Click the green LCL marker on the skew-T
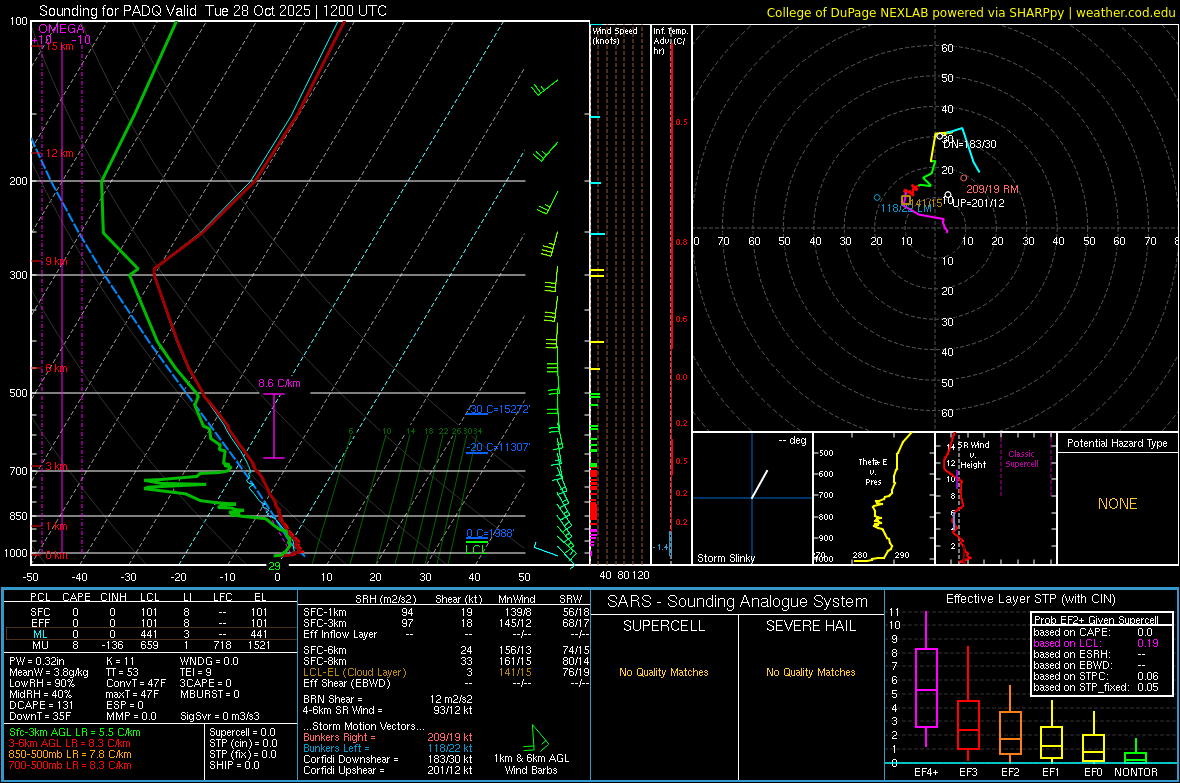Viewport: 1180px width, 783px height. 475,550
